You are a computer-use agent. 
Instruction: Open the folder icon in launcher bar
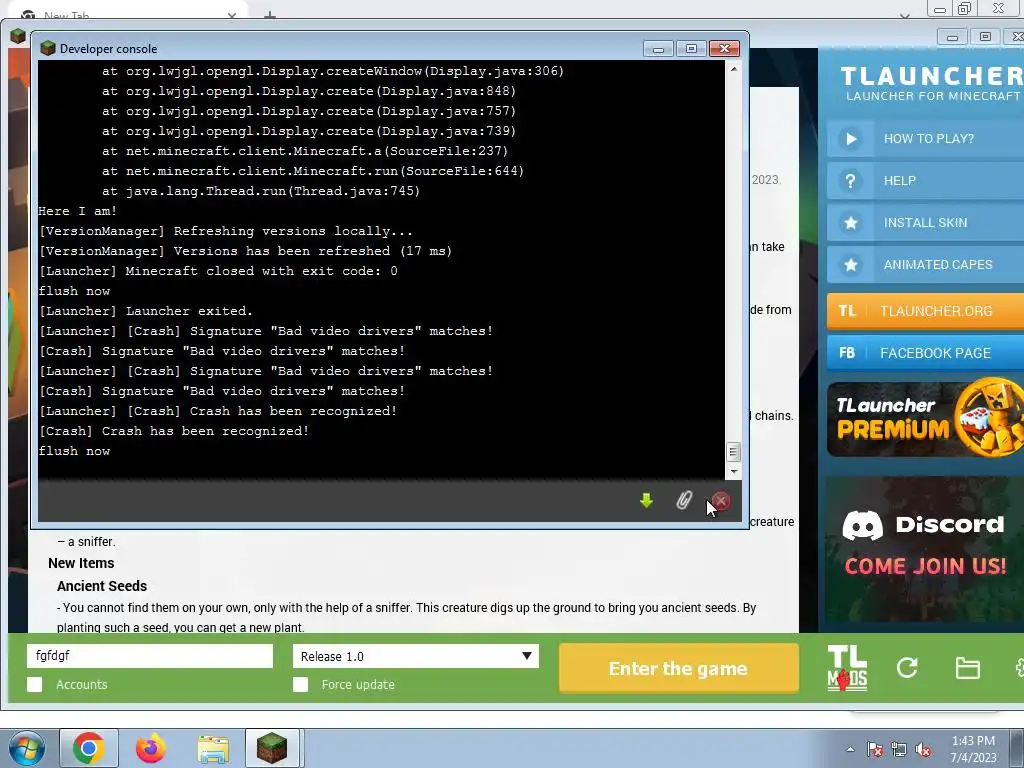[x=967, y=668]
